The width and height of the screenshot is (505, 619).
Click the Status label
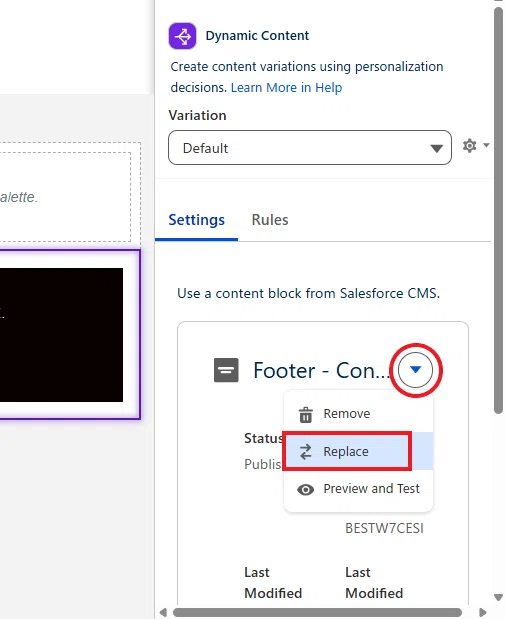click(x=263, y=438)
